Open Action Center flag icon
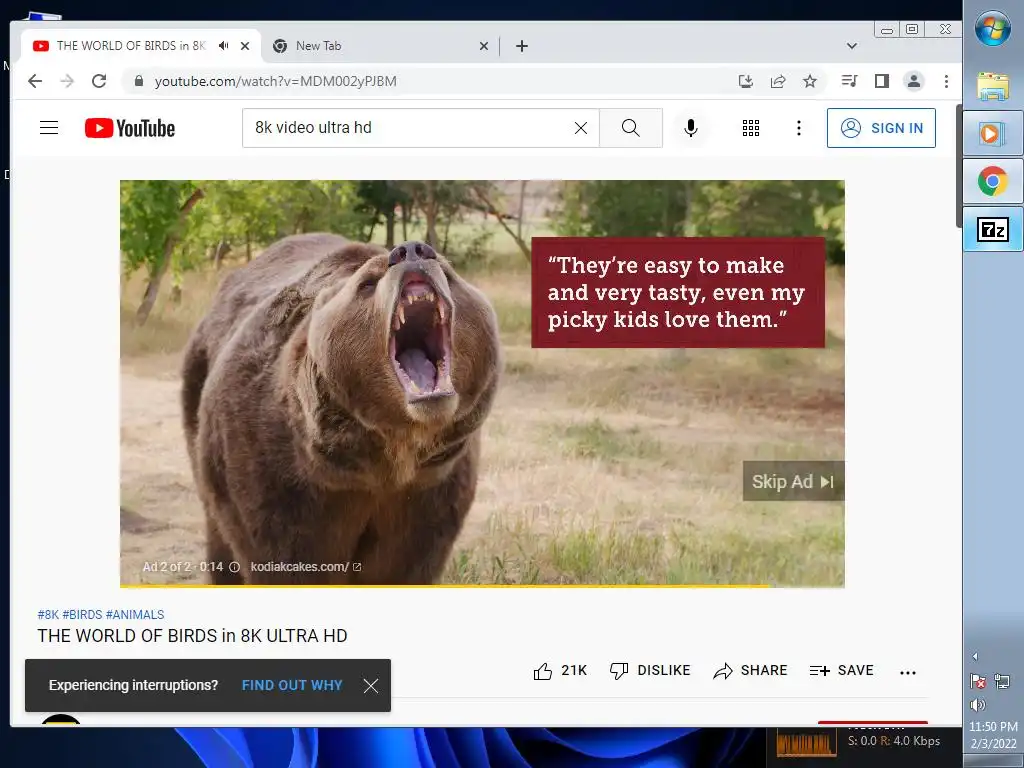This screenshot has width=1024, height=768. (978, 682)
